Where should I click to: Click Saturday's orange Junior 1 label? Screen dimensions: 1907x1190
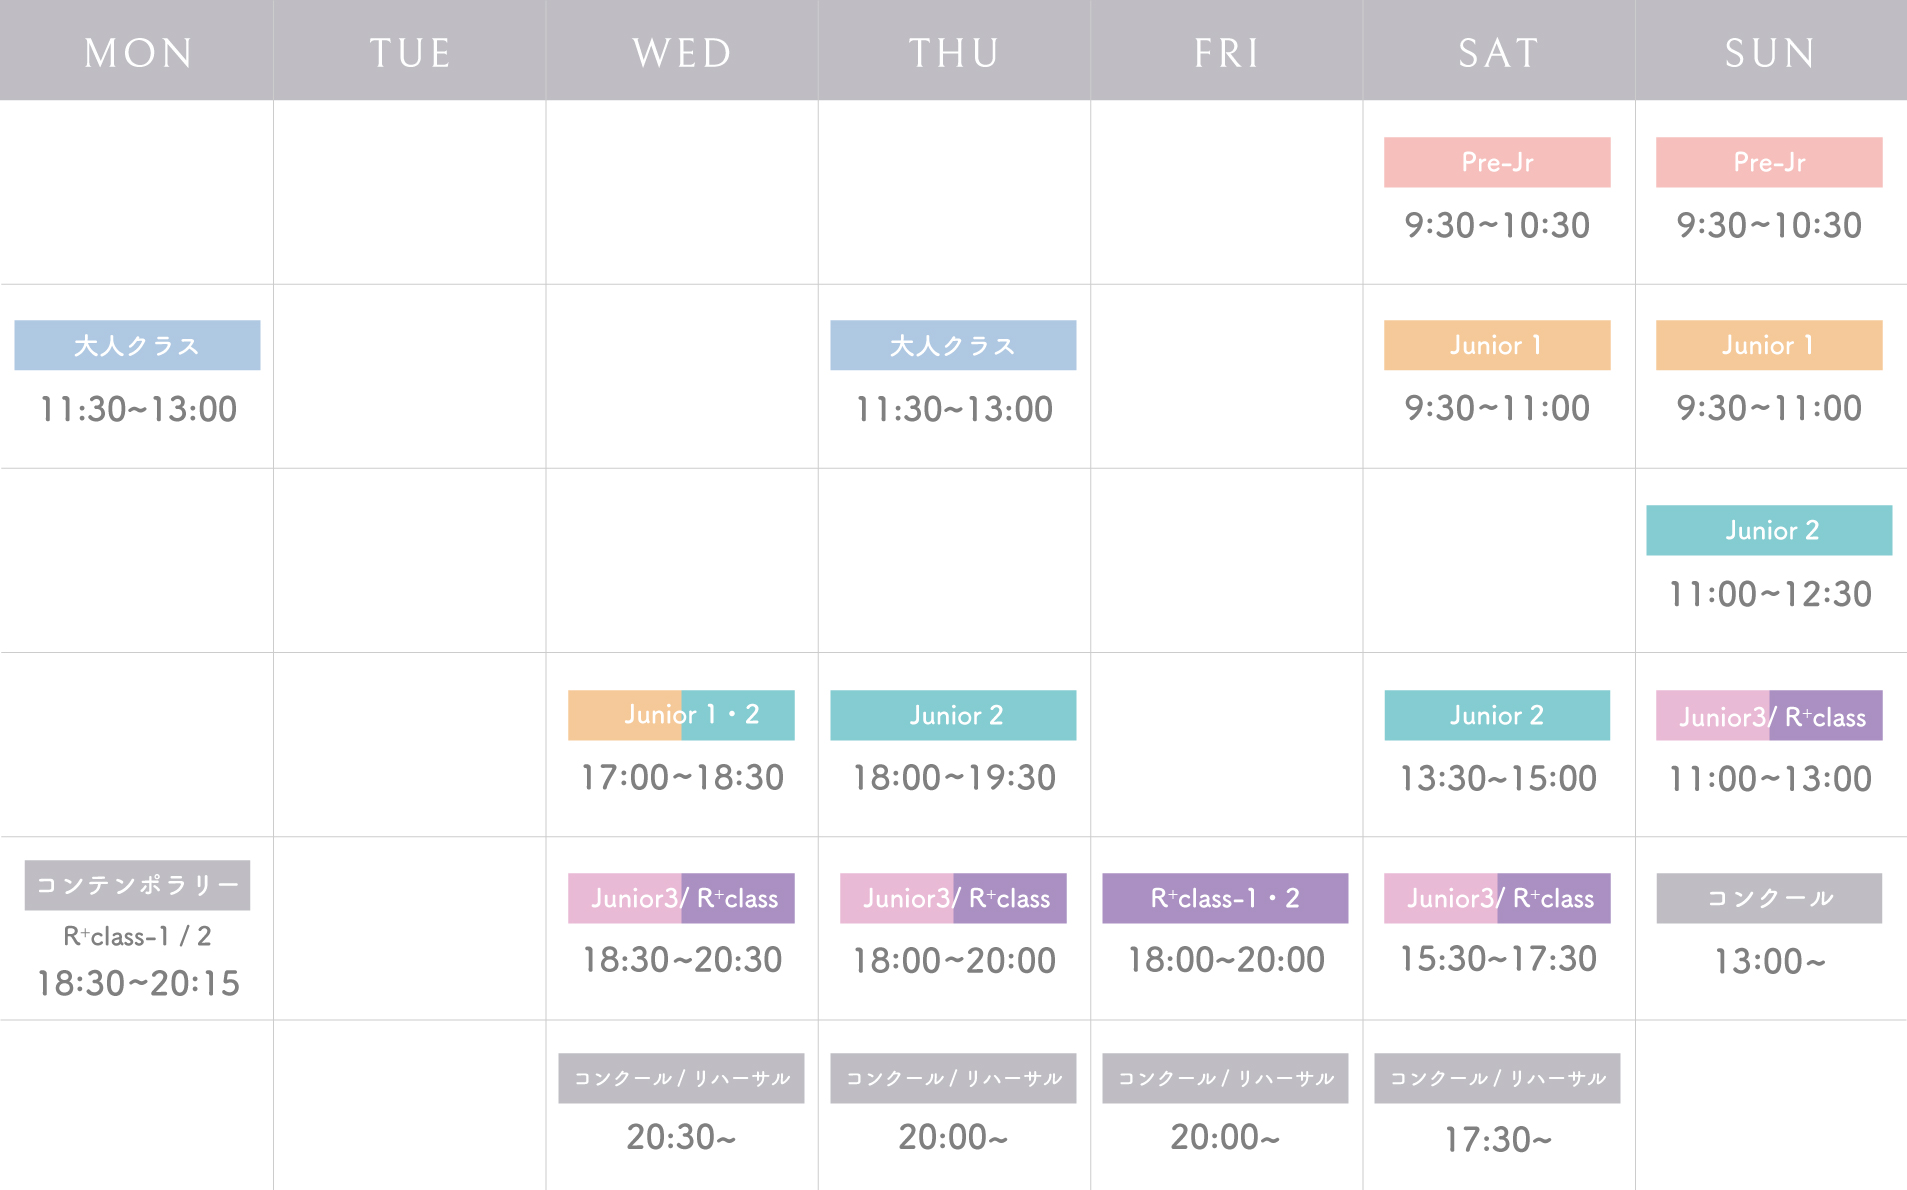click(x=1497, y=345)
